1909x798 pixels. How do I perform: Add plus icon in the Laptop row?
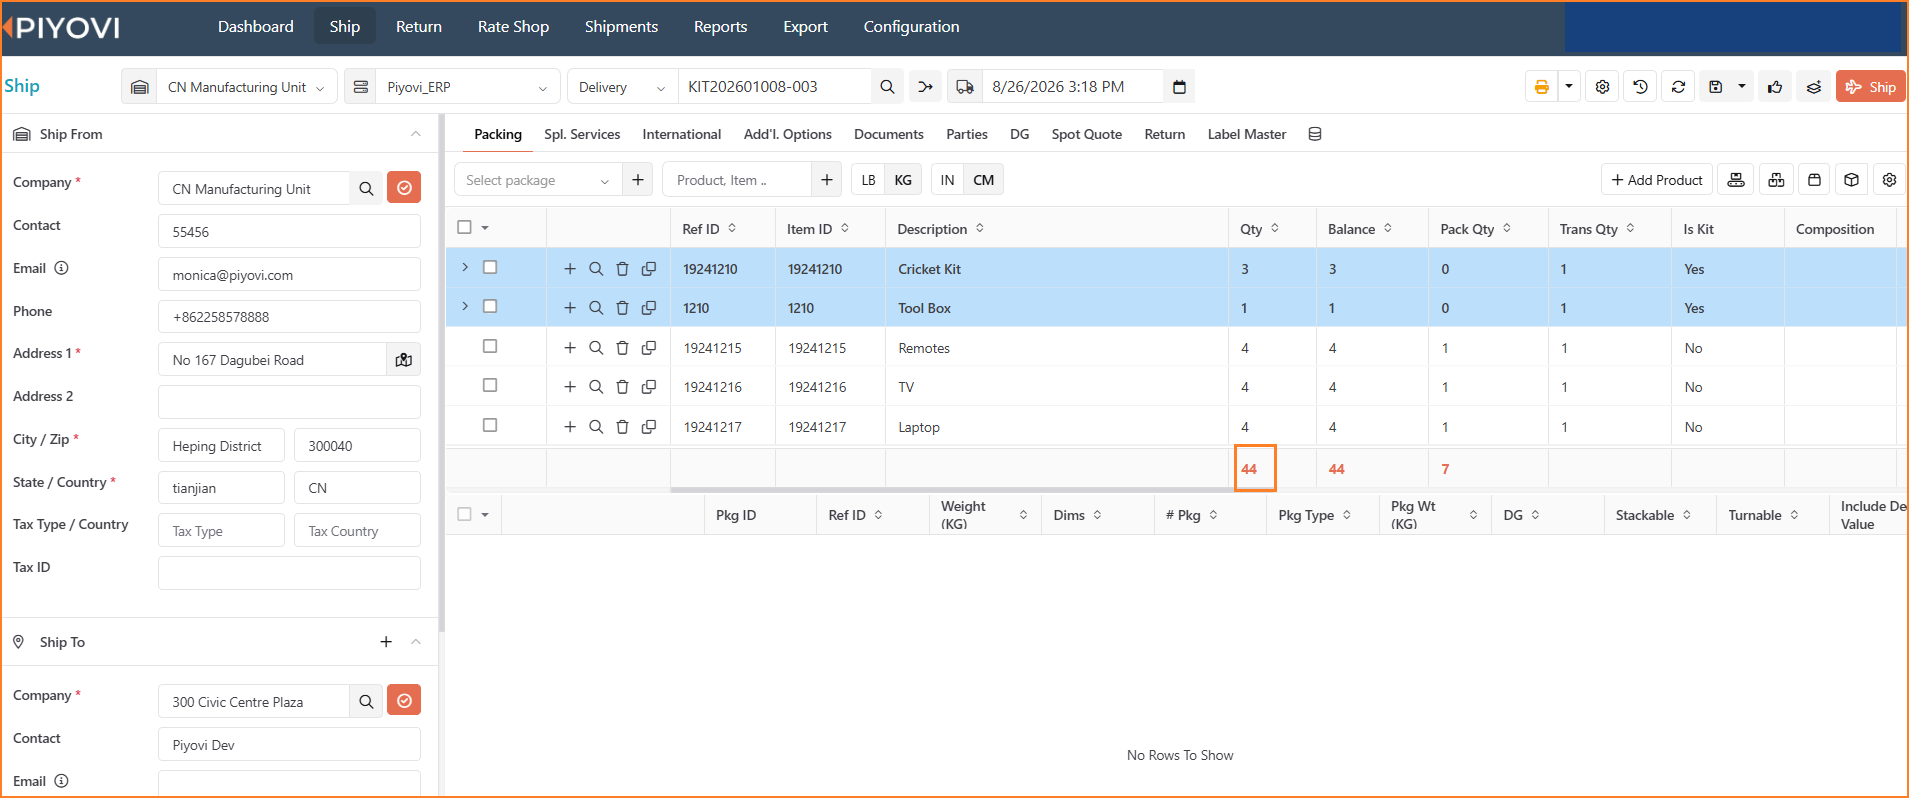[570, 427]
